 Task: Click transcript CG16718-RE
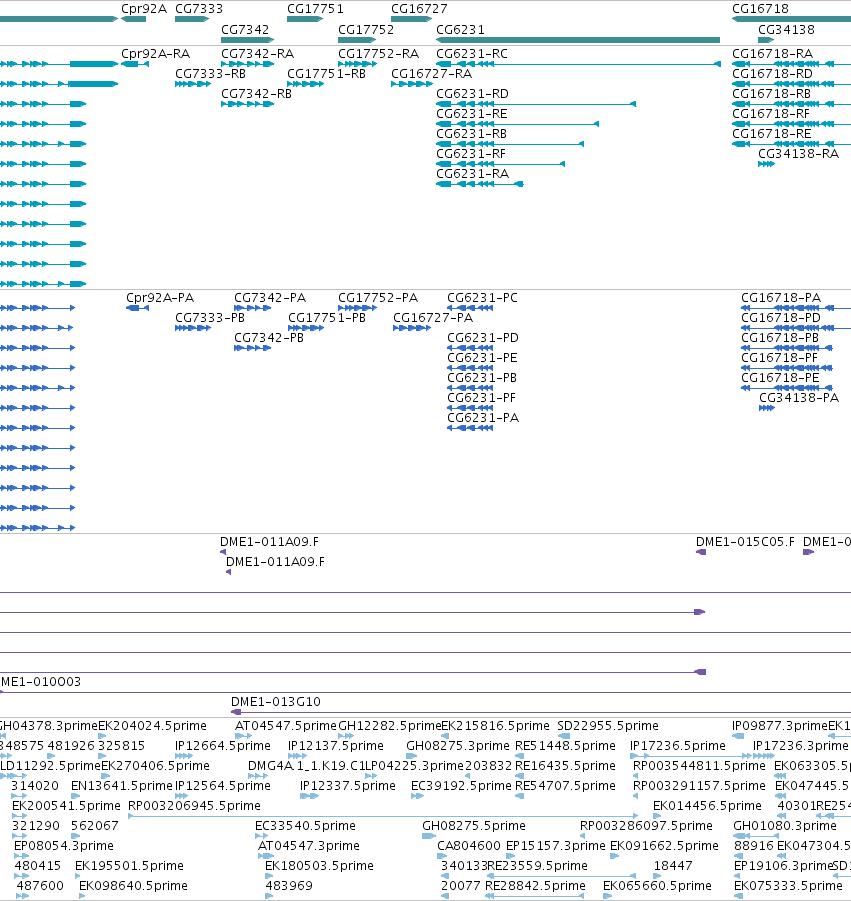[x=772, y=133]
